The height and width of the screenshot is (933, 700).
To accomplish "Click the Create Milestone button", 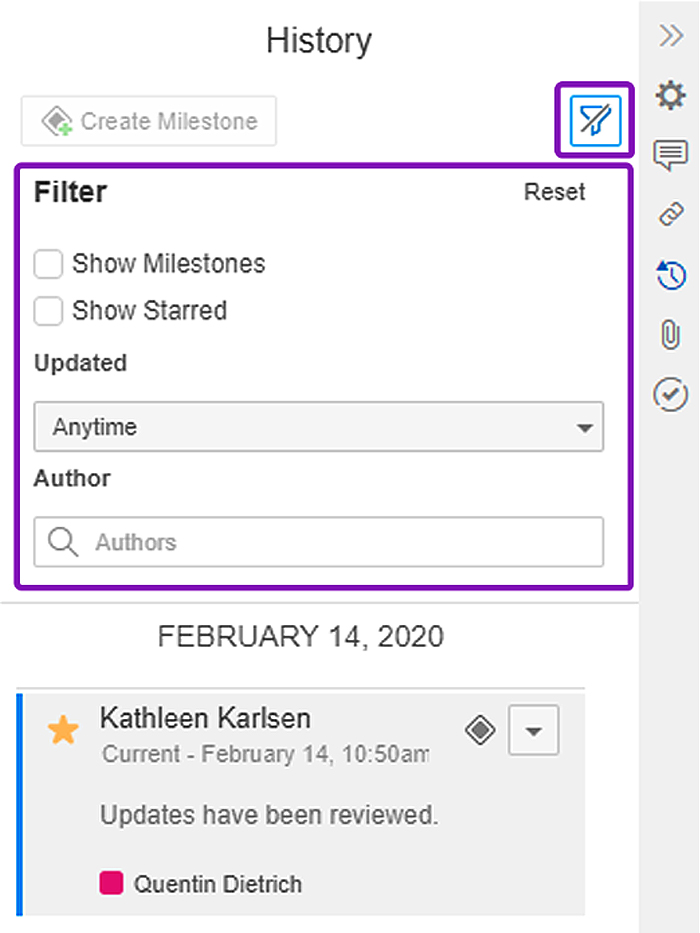I will pyautogui.click(x=149, y=122).
